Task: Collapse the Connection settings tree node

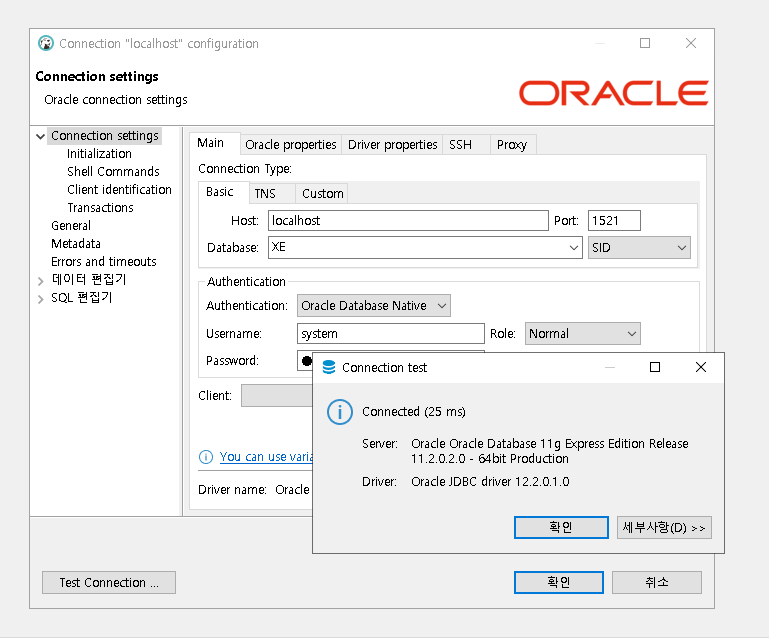Action: [x=41, y=136]
